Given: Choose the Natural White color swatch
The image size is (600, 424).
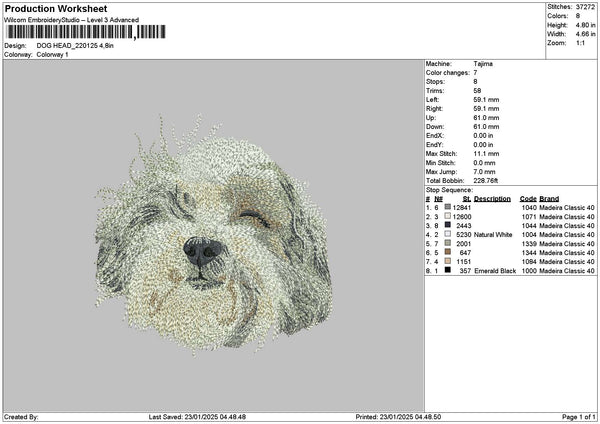Looking at the screenshot, I should (x=447, y=234).
